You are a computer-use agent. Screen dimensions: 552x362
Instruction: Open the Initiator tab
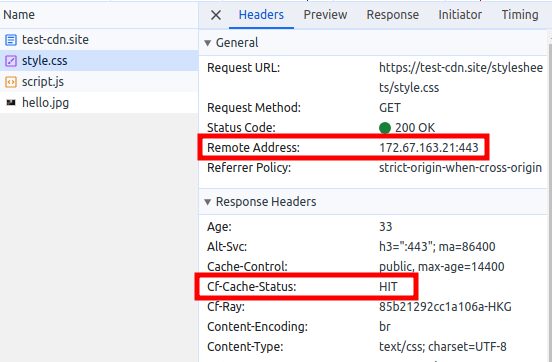460,15
